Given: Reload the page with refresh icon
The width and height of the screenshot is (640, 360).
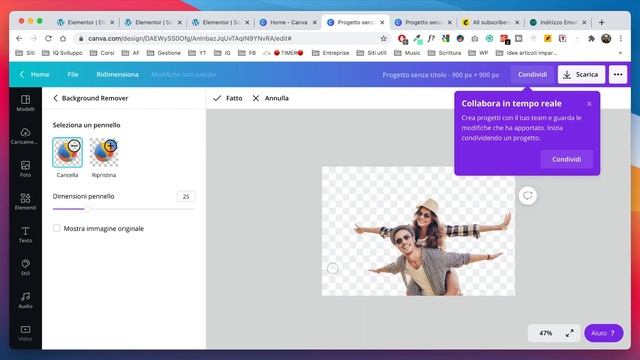Looking at the screenshot, I should (48, 38).
